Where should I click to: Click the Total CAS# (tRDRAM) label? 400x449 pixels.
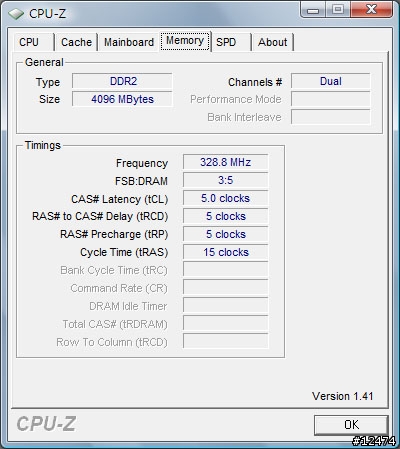click(x=115, y=325)
